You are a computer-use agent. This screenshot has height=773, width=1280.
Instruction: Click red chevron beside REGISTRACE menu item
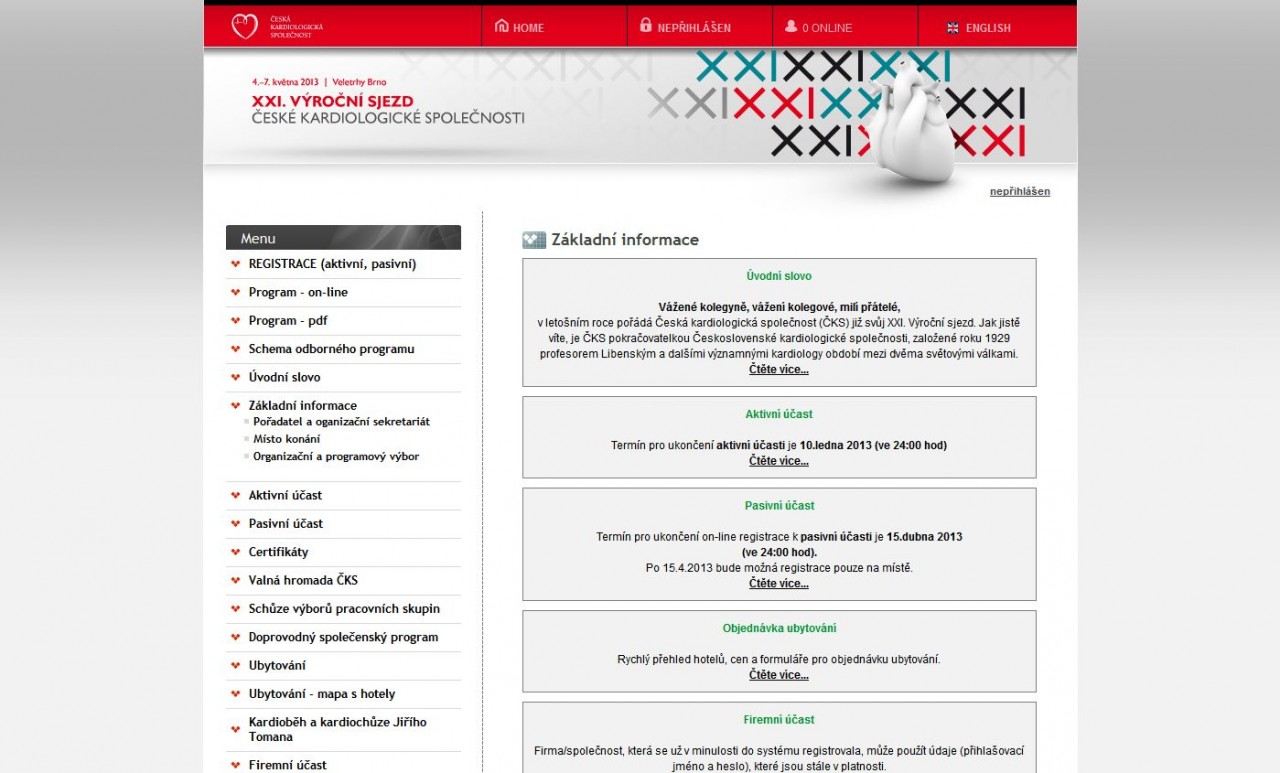(236, 264)
